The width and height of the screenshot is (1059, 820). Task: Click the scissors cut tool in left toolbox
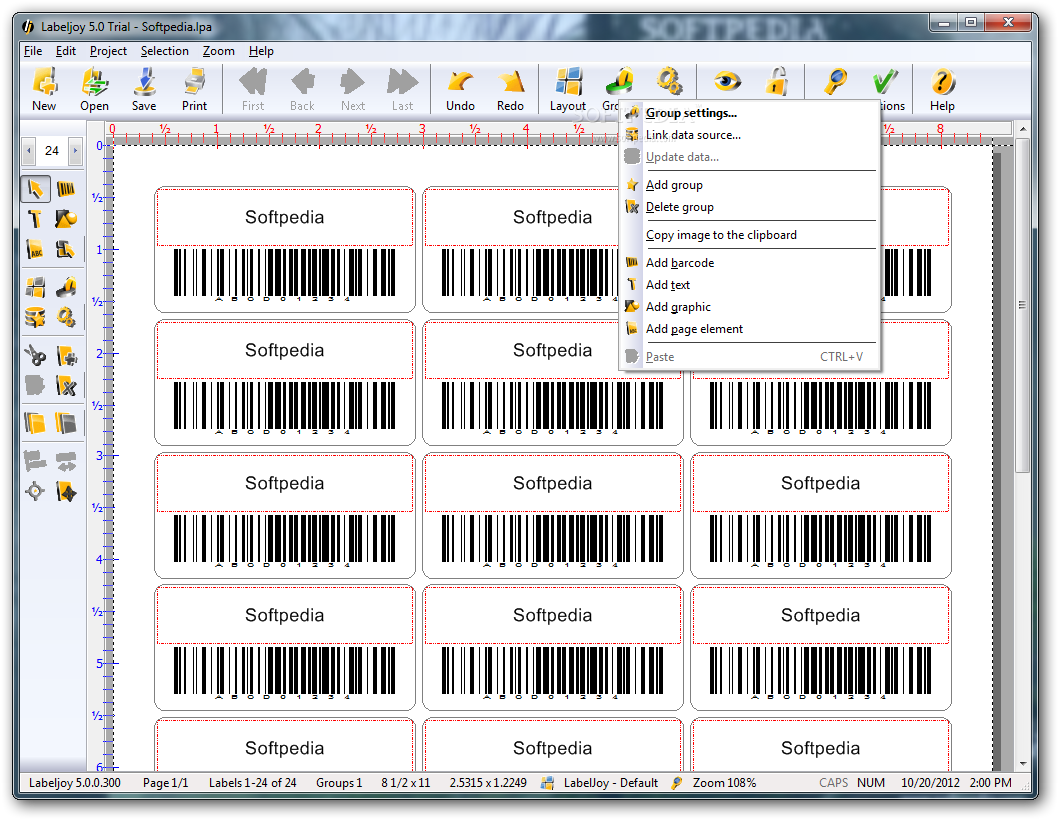(36, 355)
